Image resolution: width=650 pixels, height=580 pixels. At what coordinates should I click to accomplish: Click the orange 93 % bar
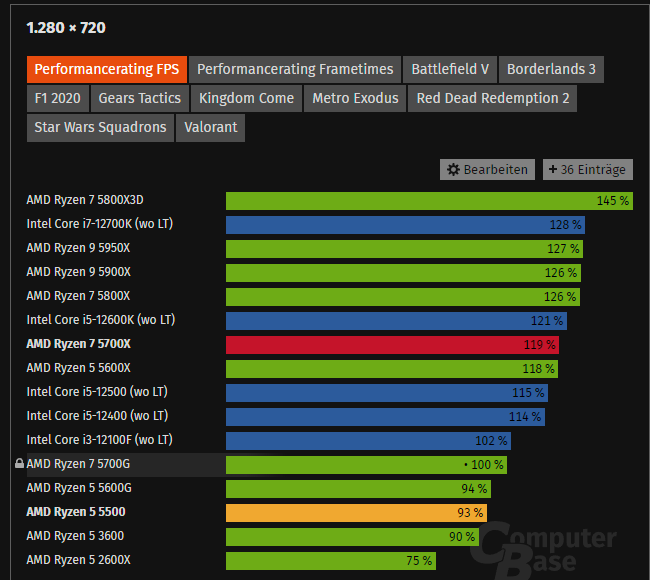(357, 513)
